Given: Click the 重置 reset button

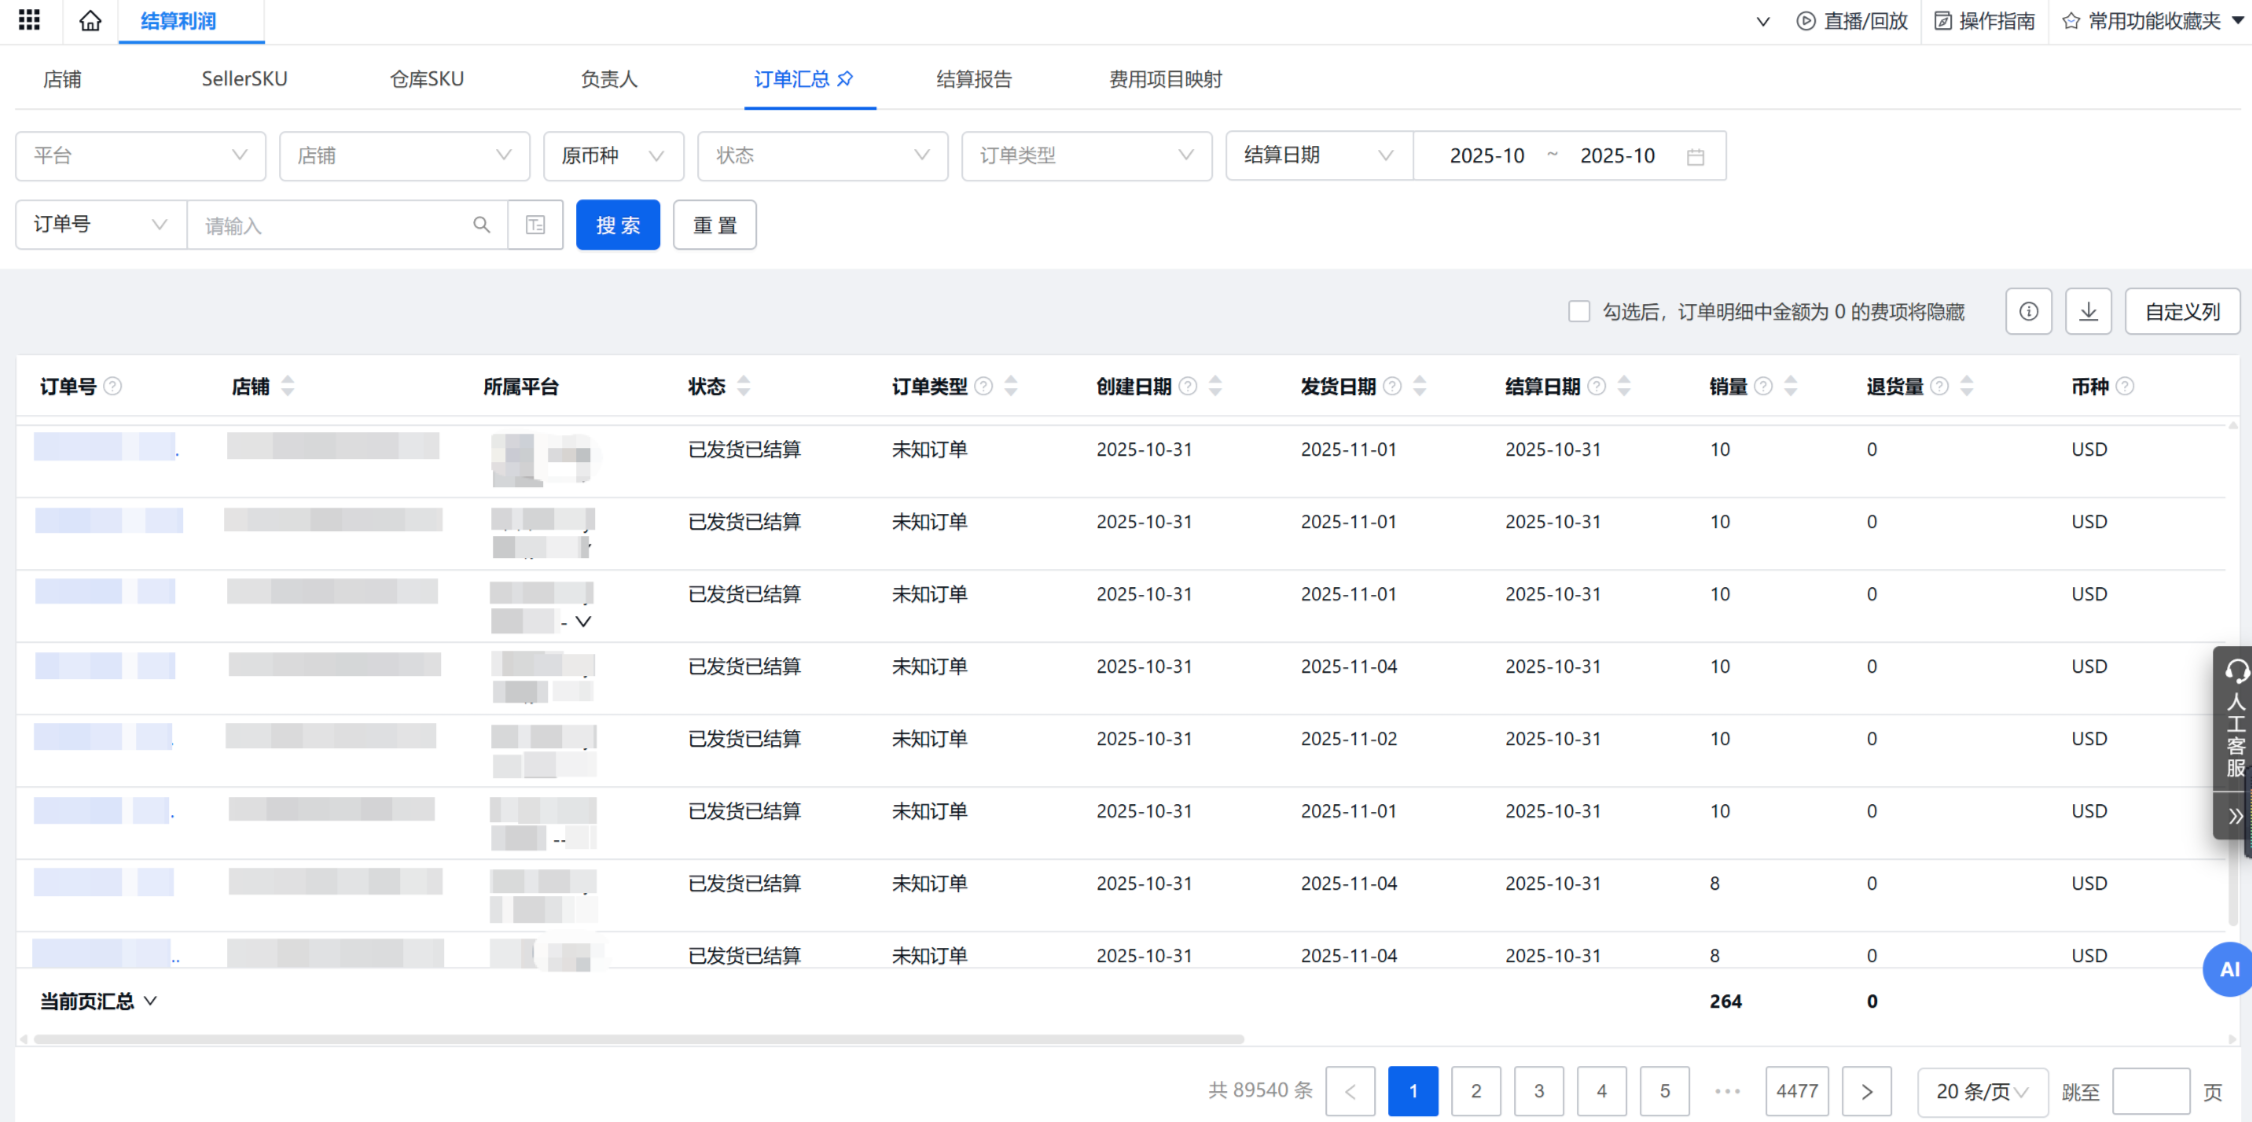Looking at the screenshot, I should click(715, 225).
